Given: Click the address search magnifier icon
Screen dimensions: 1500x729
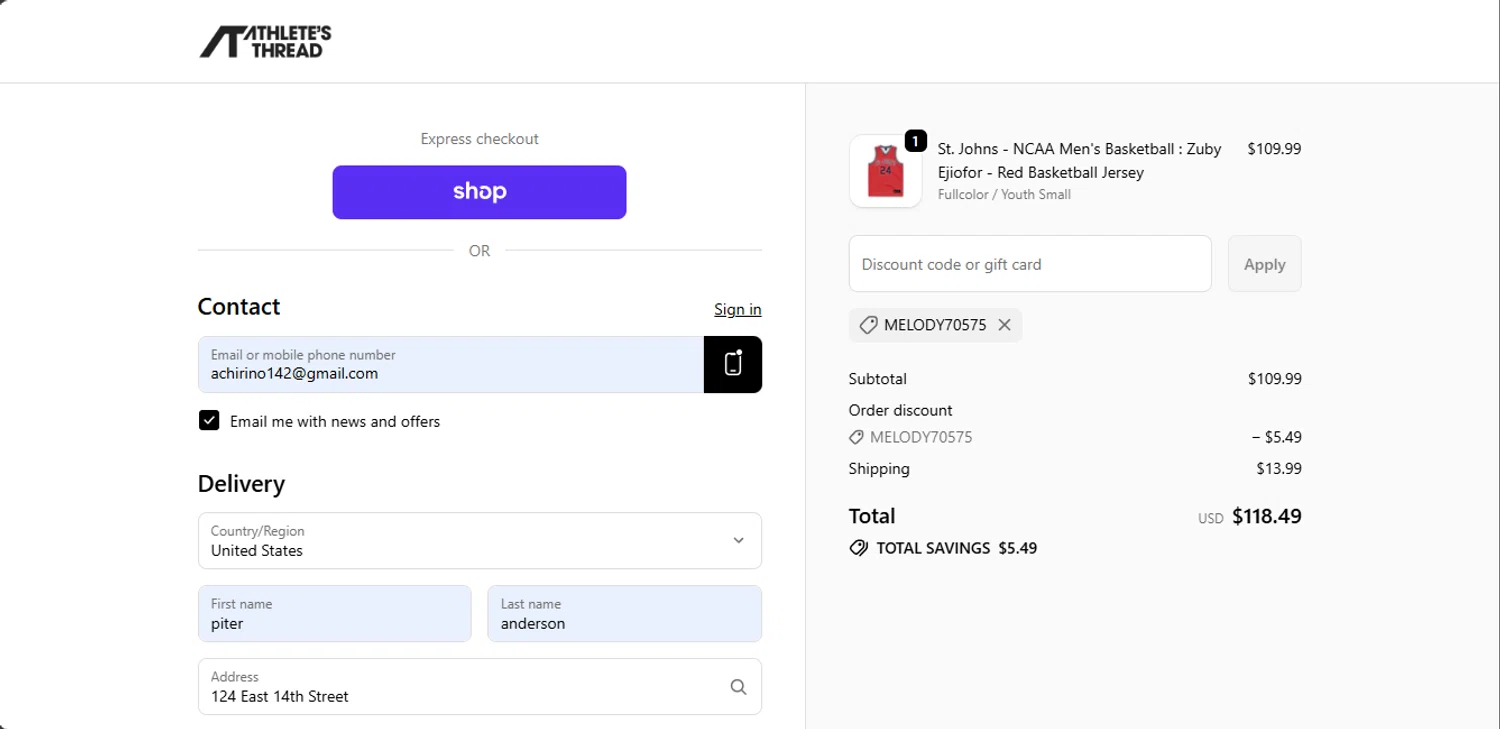Looking at the screenshot, I should click(738, 686).
